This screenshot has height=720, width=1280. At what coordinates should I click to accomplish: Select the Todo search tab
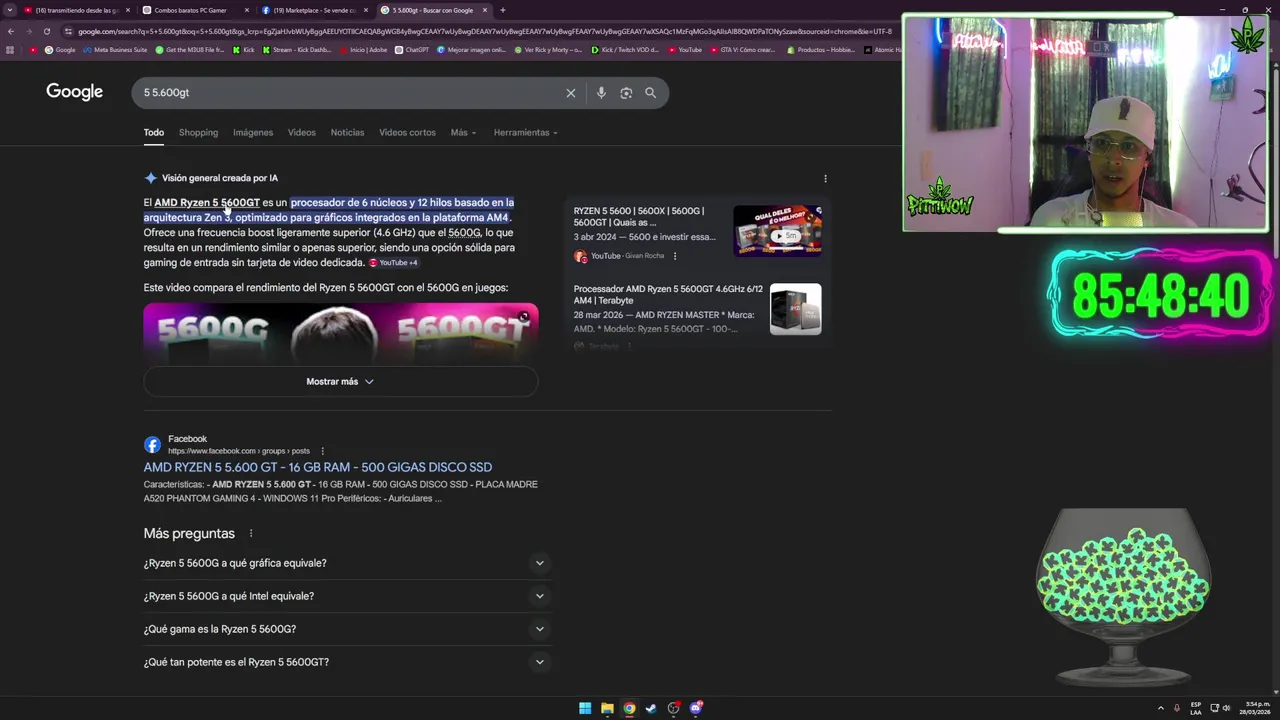[153, 132]
